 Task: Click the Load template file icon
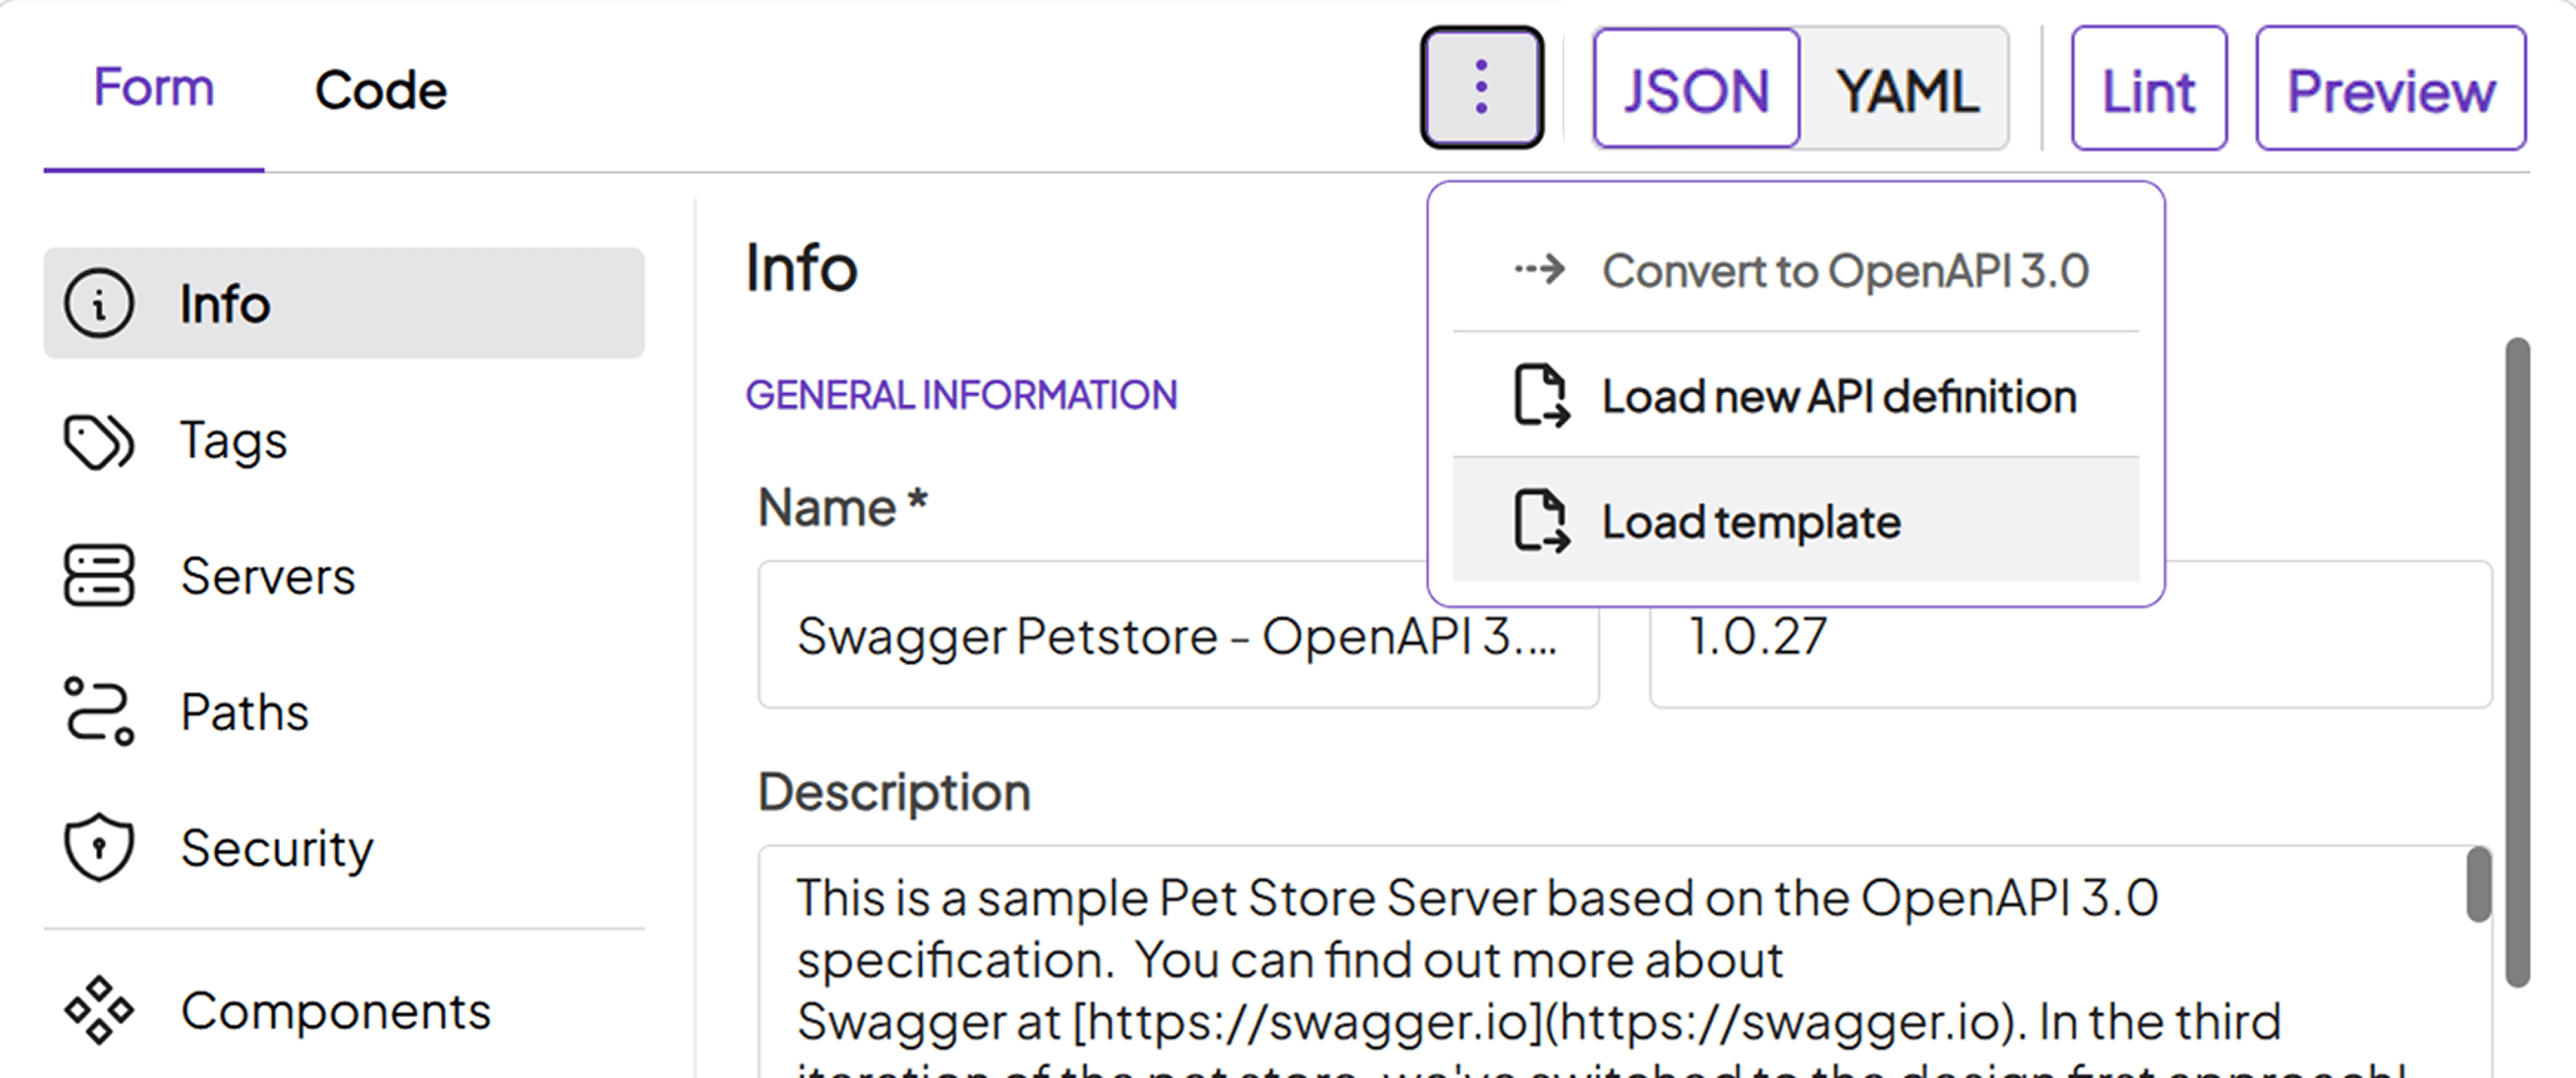[1540, 521]
